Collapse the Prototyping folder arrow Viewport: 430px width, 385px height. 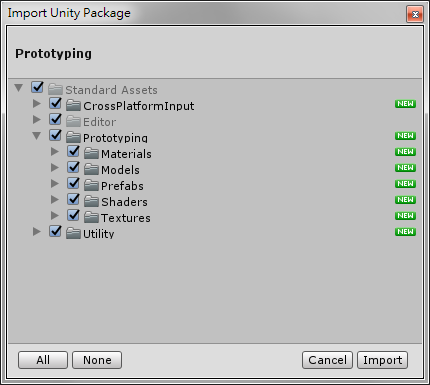tap(37, 136)
